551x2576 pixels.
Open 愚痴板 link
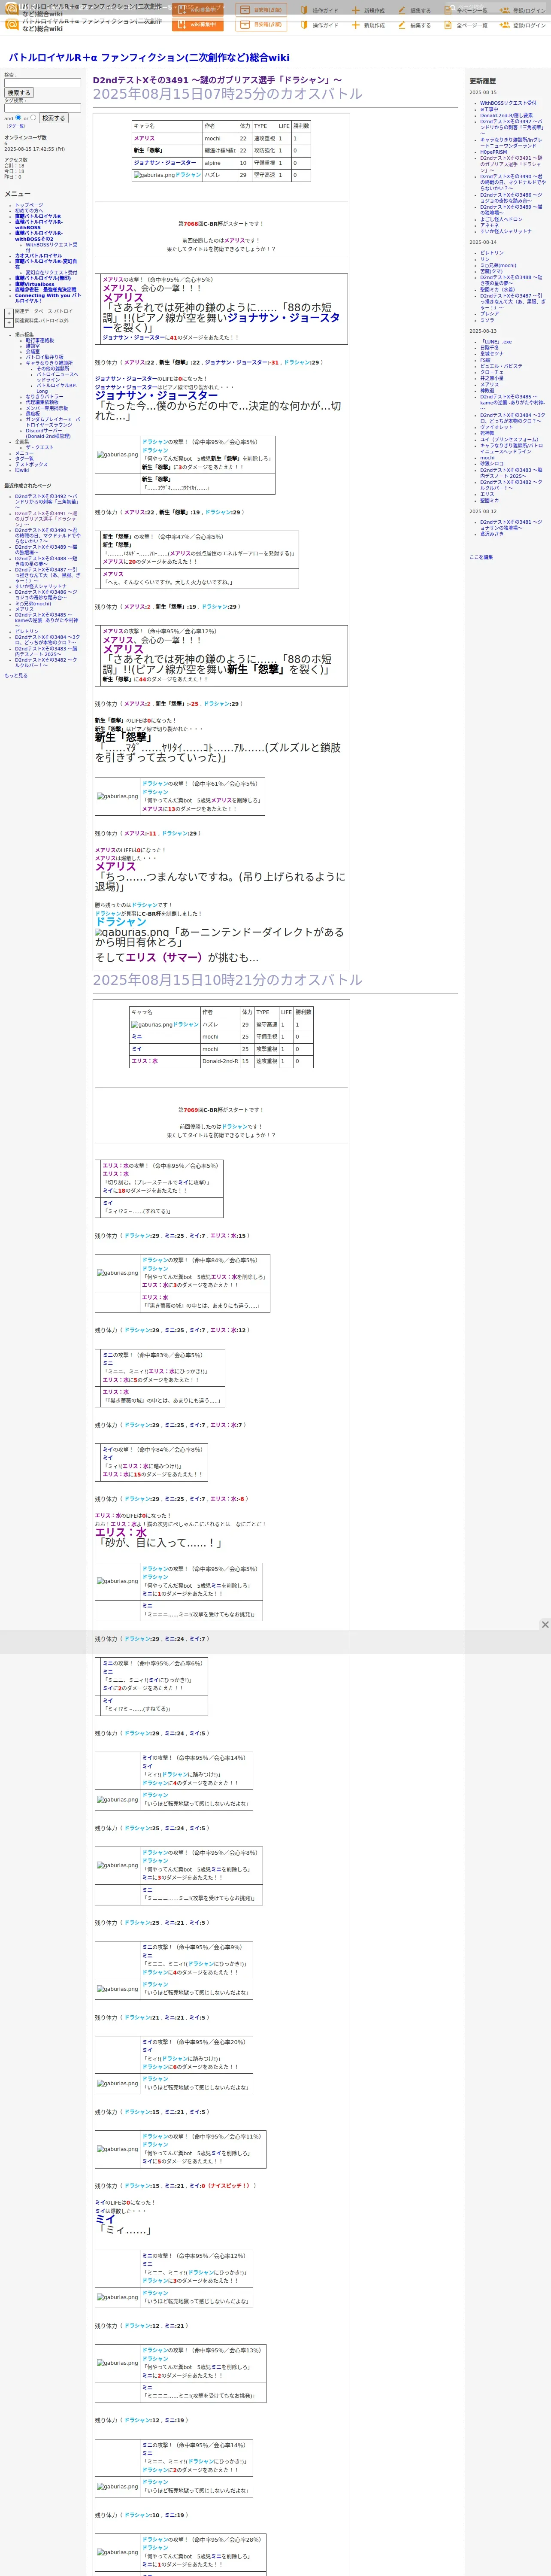coord(33,414)
